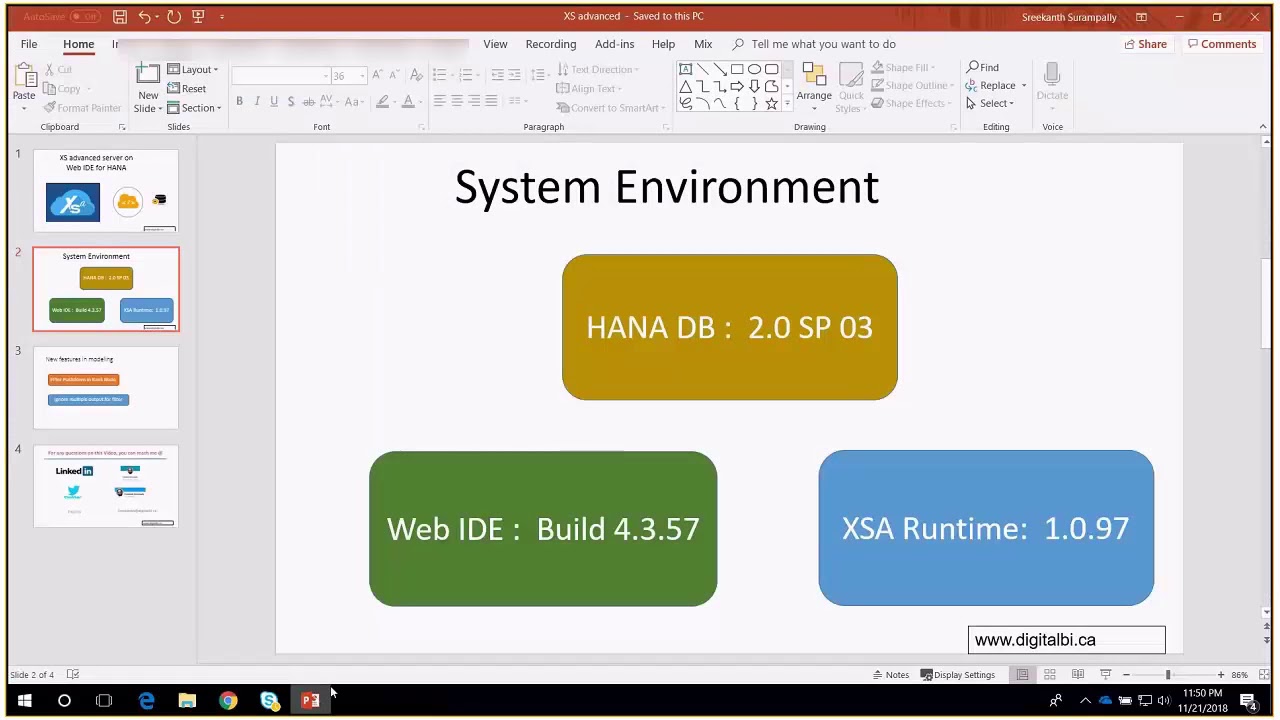Expand the Layout dropdown
Image resolution: width=1280 pixels, height=720 pixels.
[x=193, y=70]
